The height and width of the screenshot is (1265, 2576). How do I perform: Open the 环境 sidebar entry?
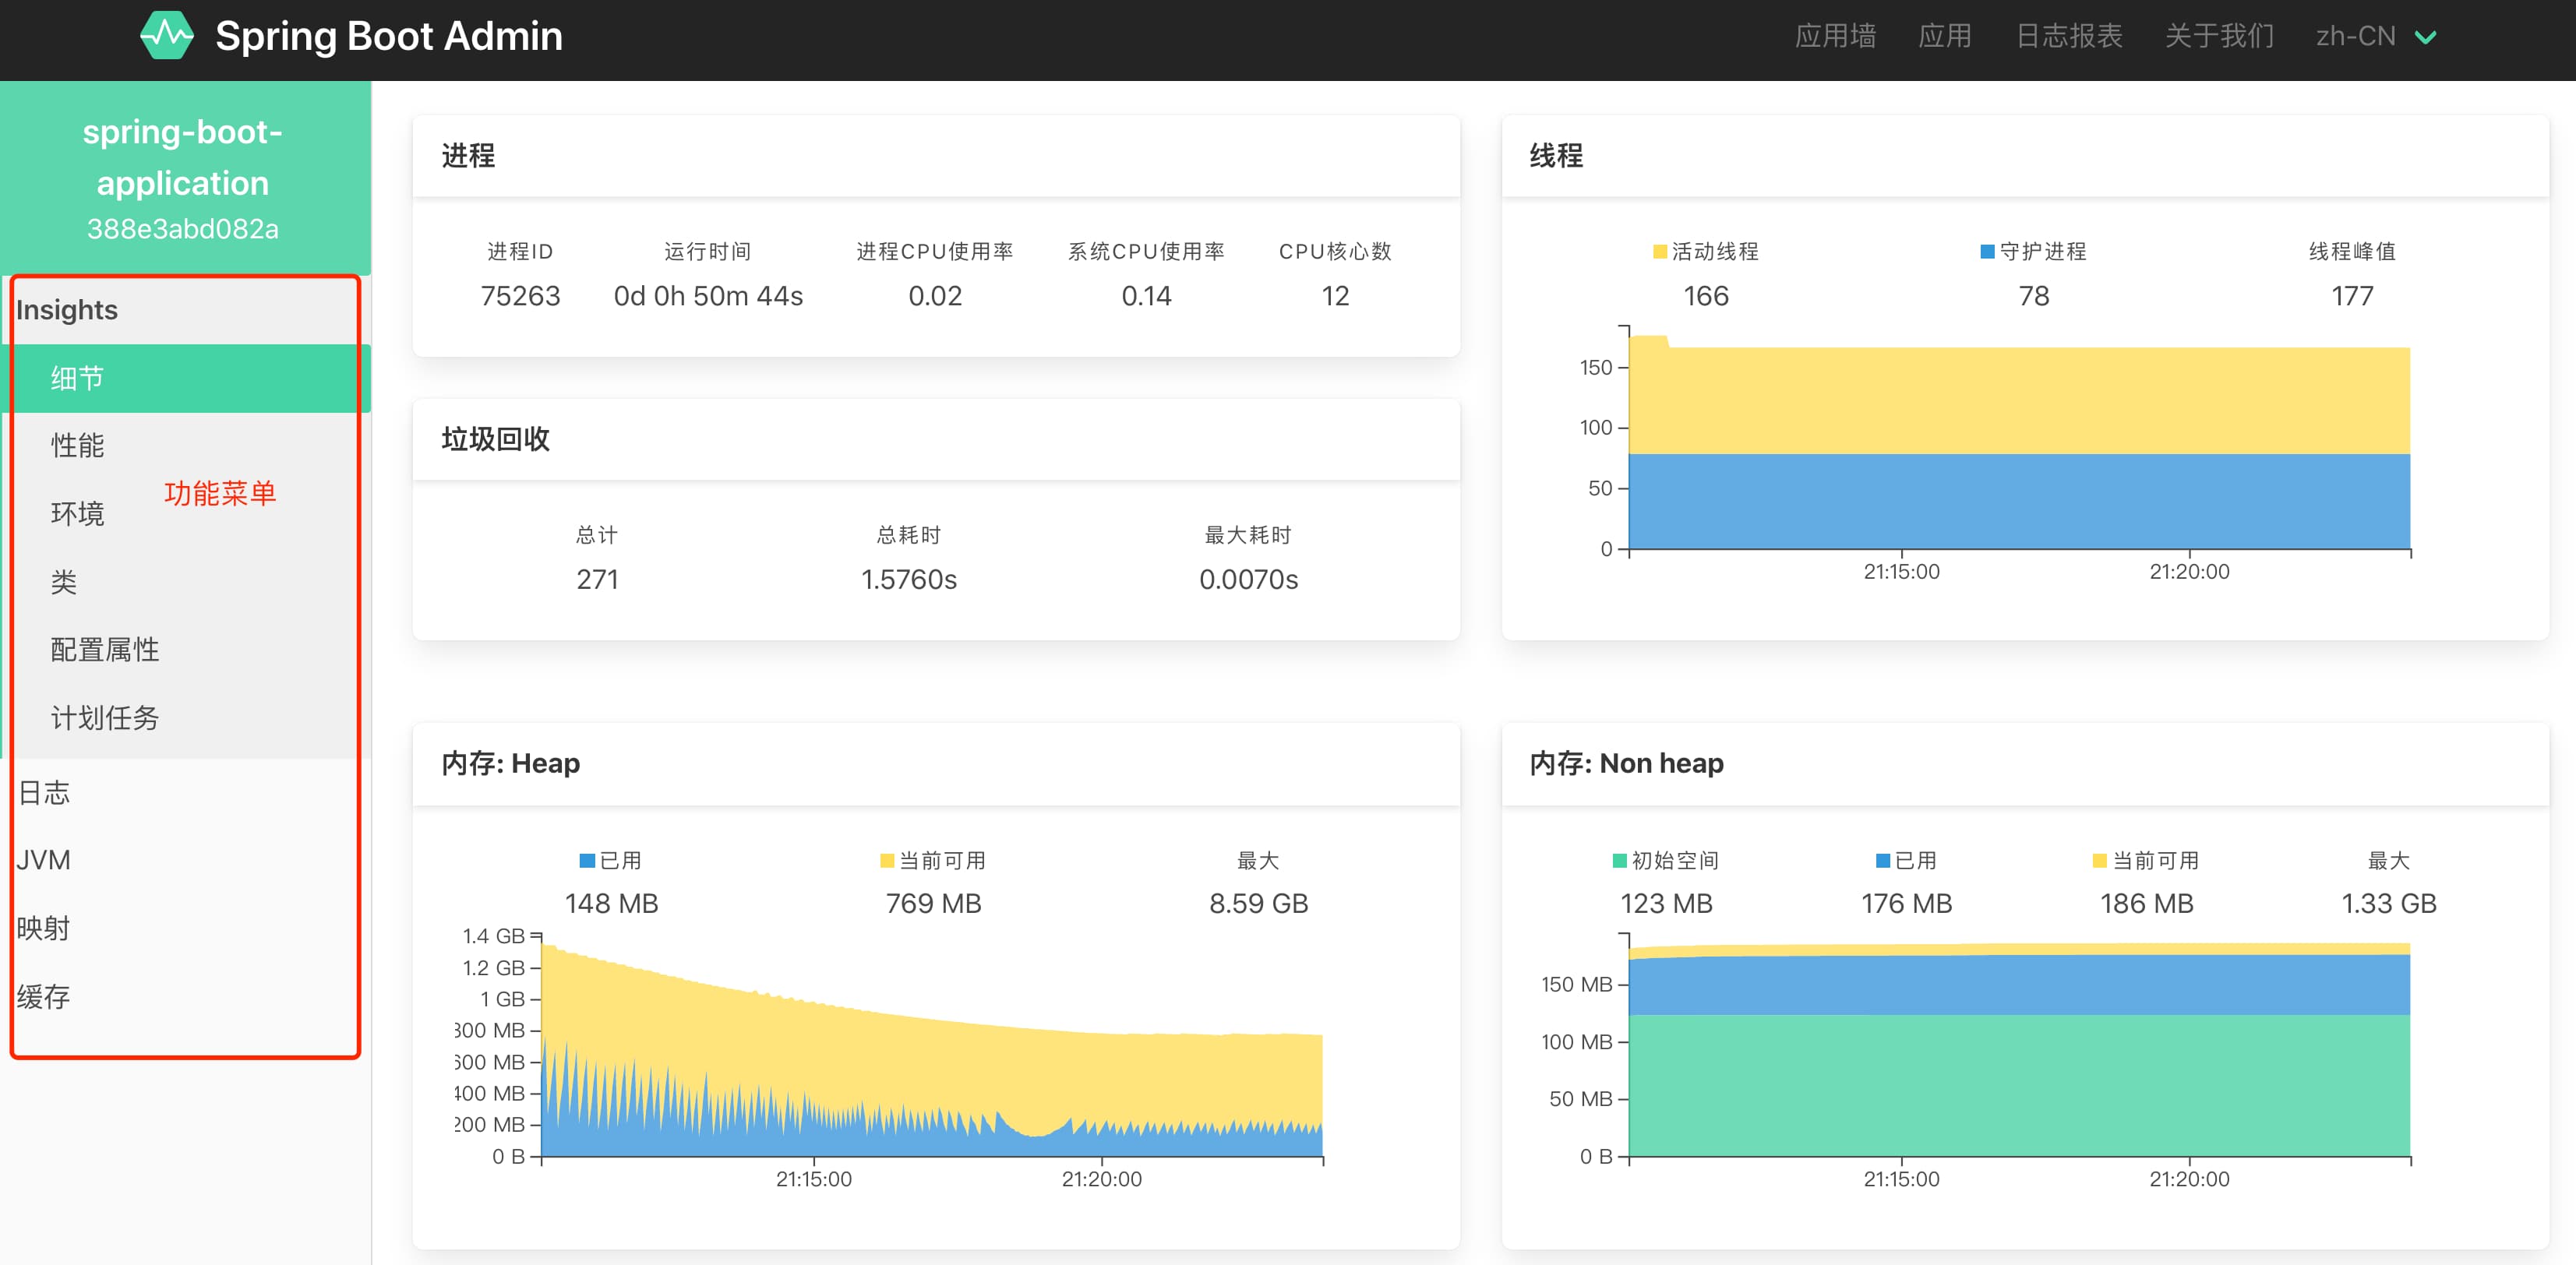click(x=78, y=514)
